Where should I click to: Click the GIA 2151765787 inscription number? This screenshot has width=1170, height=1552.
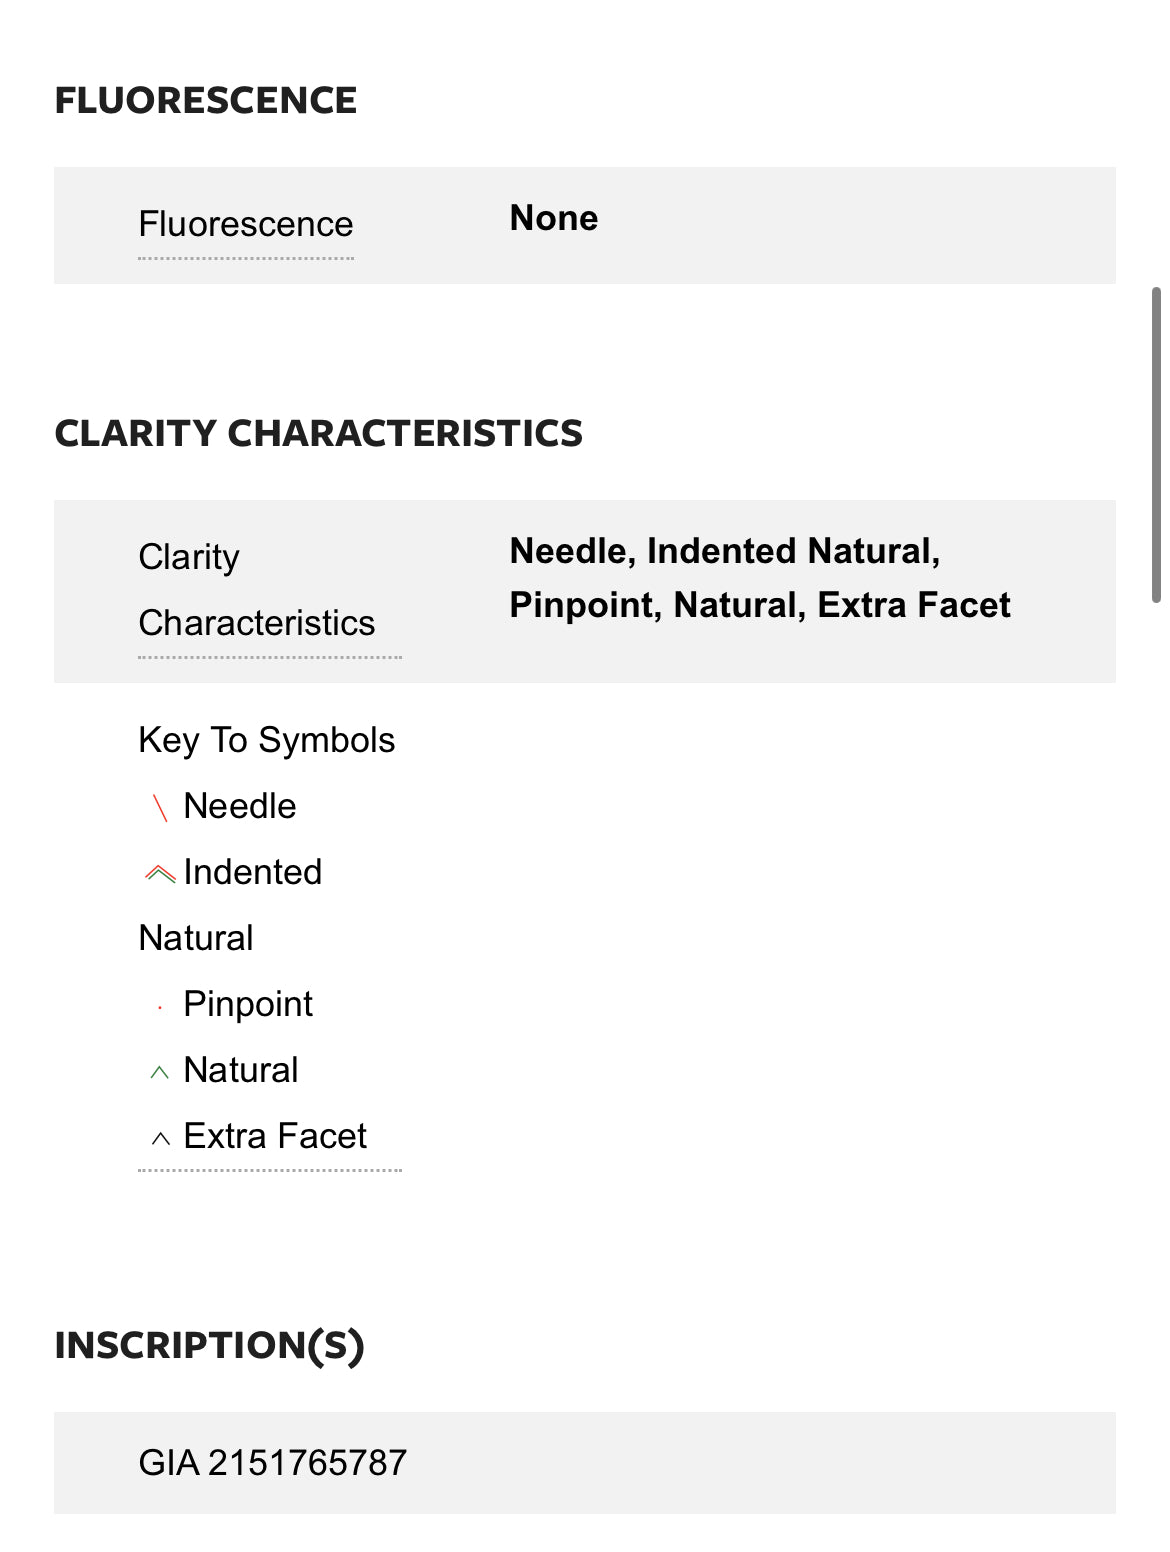(273, 1463)
